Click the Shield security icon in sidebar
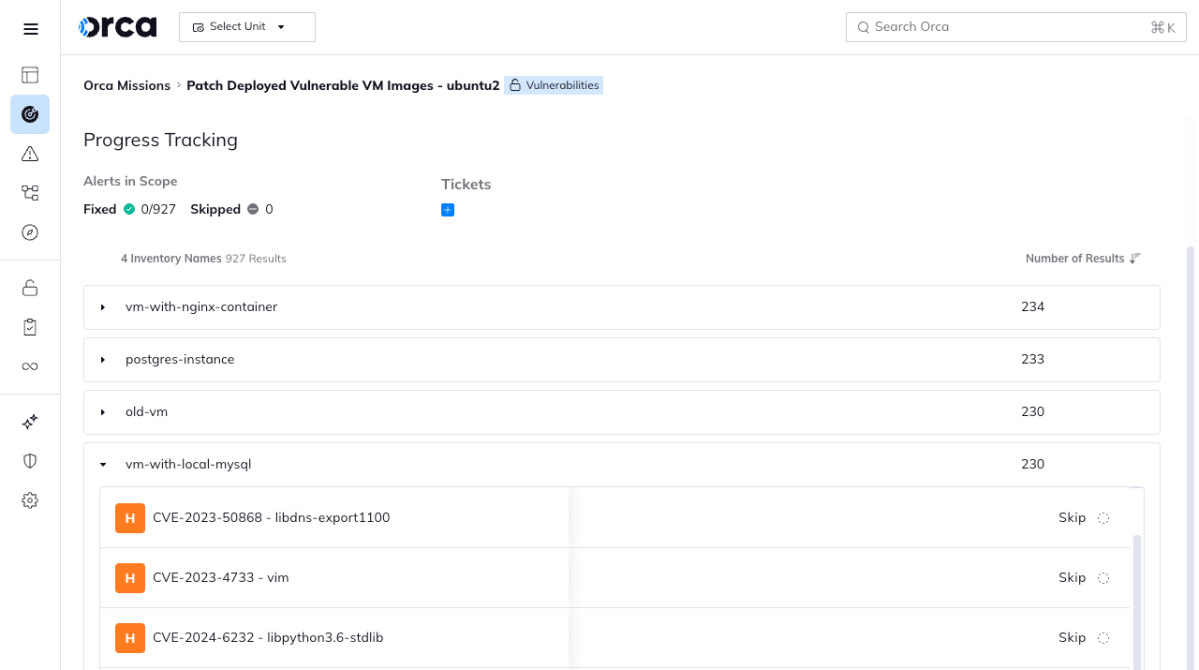This screenshot has height=670, width=1199. 30,460
